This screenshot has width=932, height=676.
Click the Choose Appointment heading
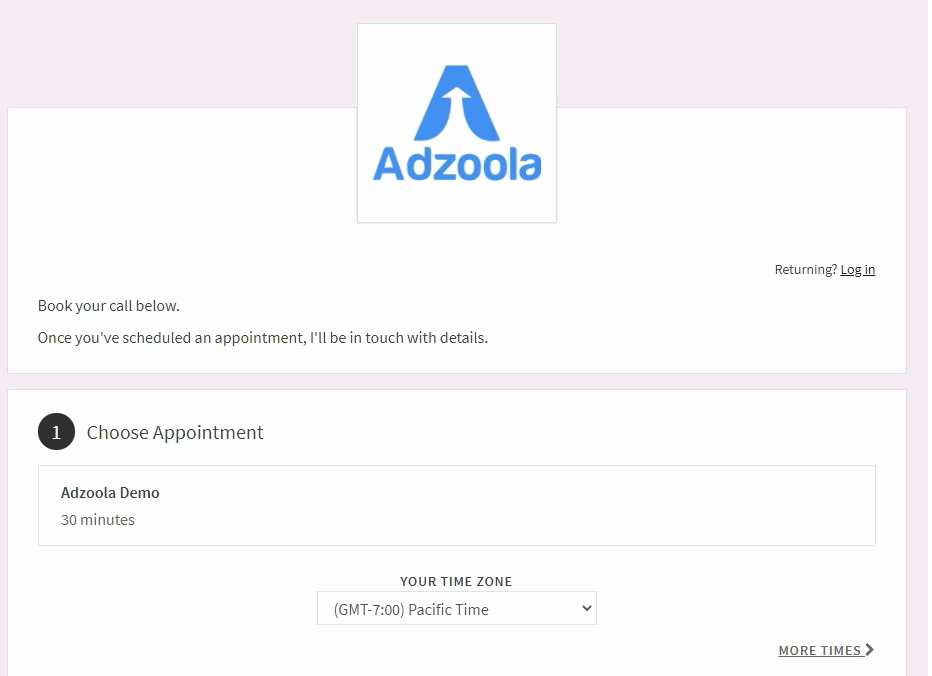pos(175,432)
